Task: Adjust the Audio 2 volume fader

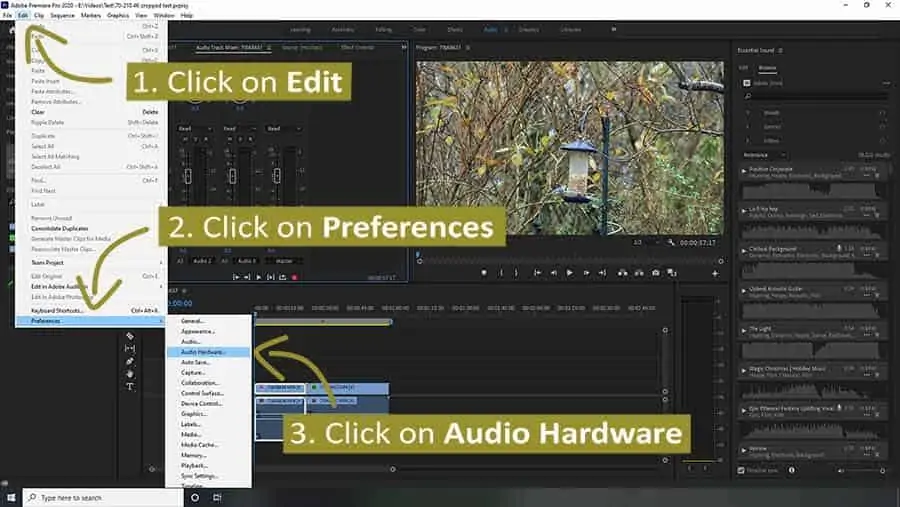Action: pos(188,176)
